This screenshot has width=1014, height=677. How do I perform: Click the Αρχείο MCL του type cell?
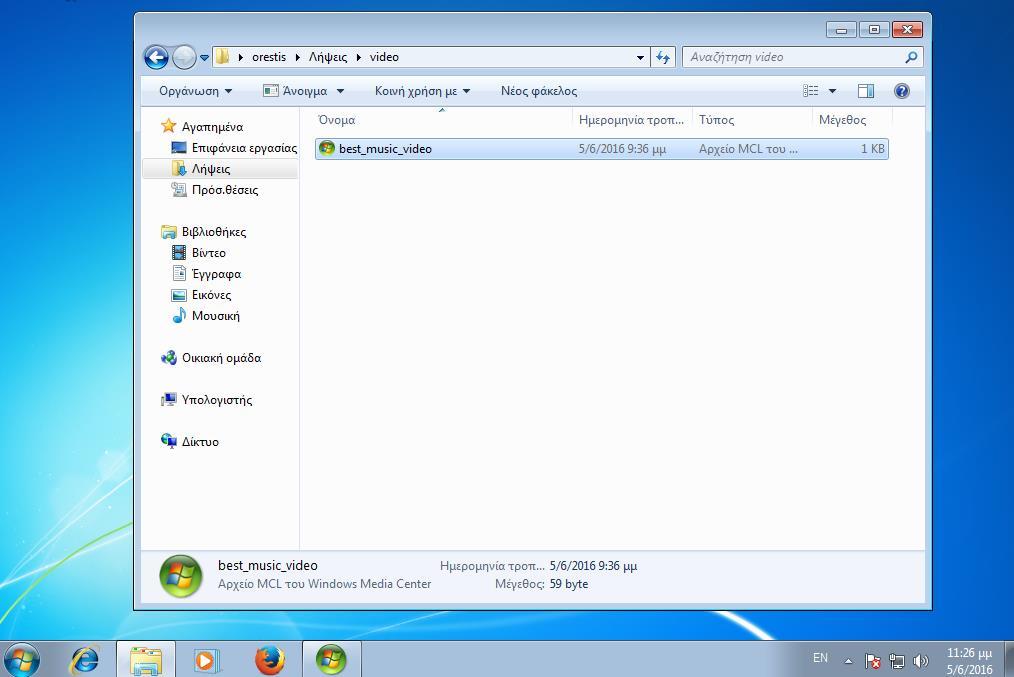tap(748, 149)
